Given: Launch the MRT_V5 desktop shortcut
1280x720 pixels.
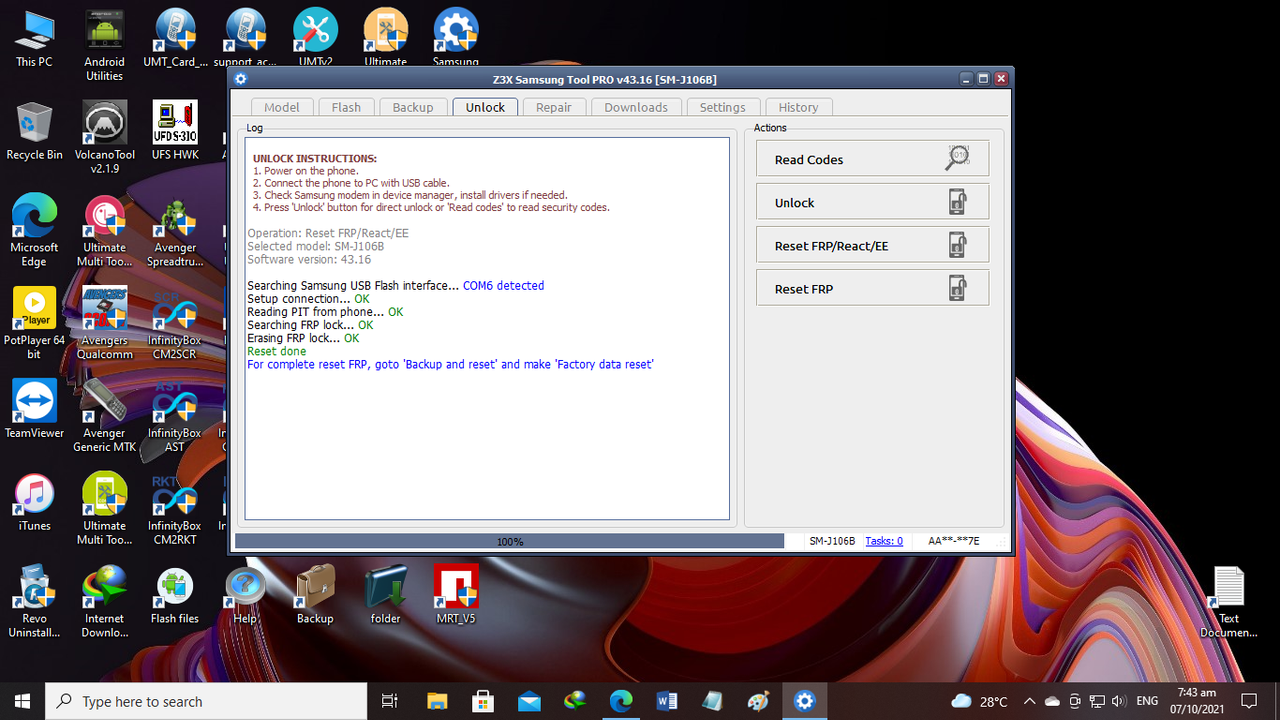Looking at the screenshot, I should [455, 595].
